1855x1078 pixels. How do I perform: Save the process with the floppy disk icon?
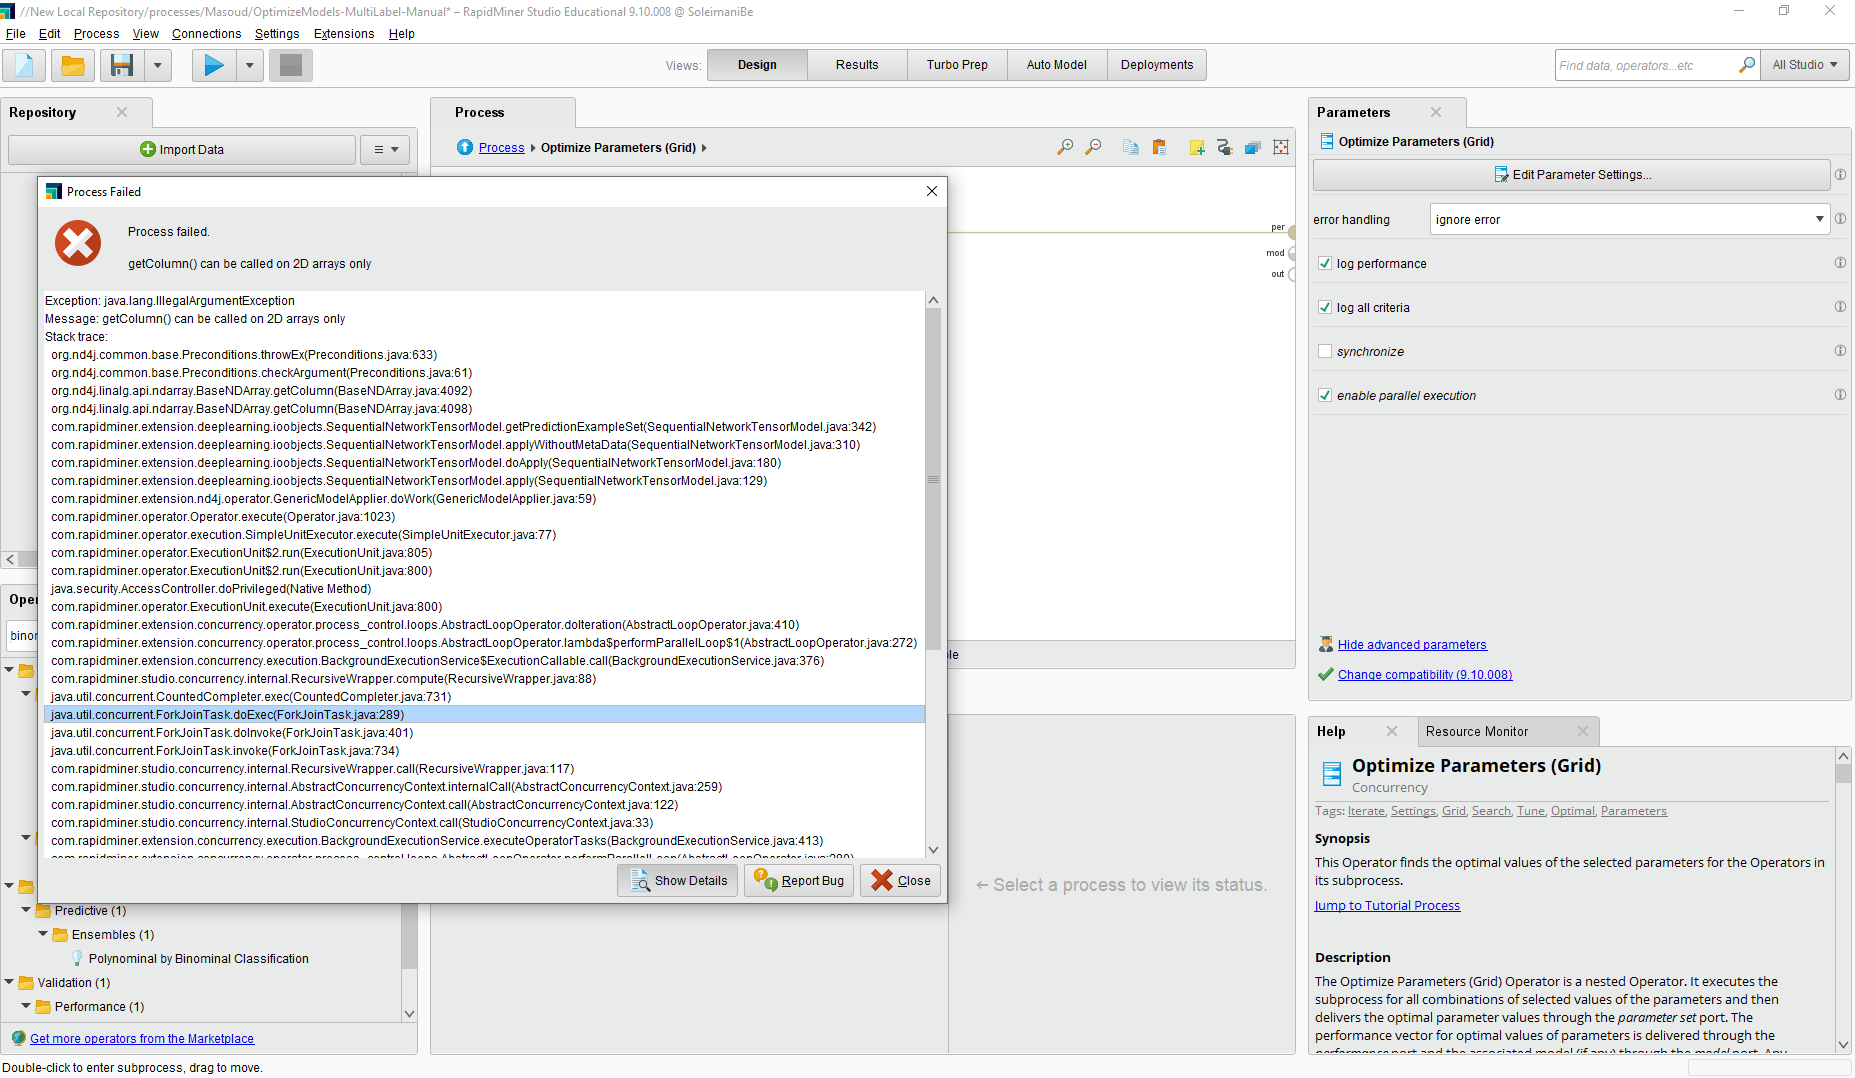click(x=122, y=66)
